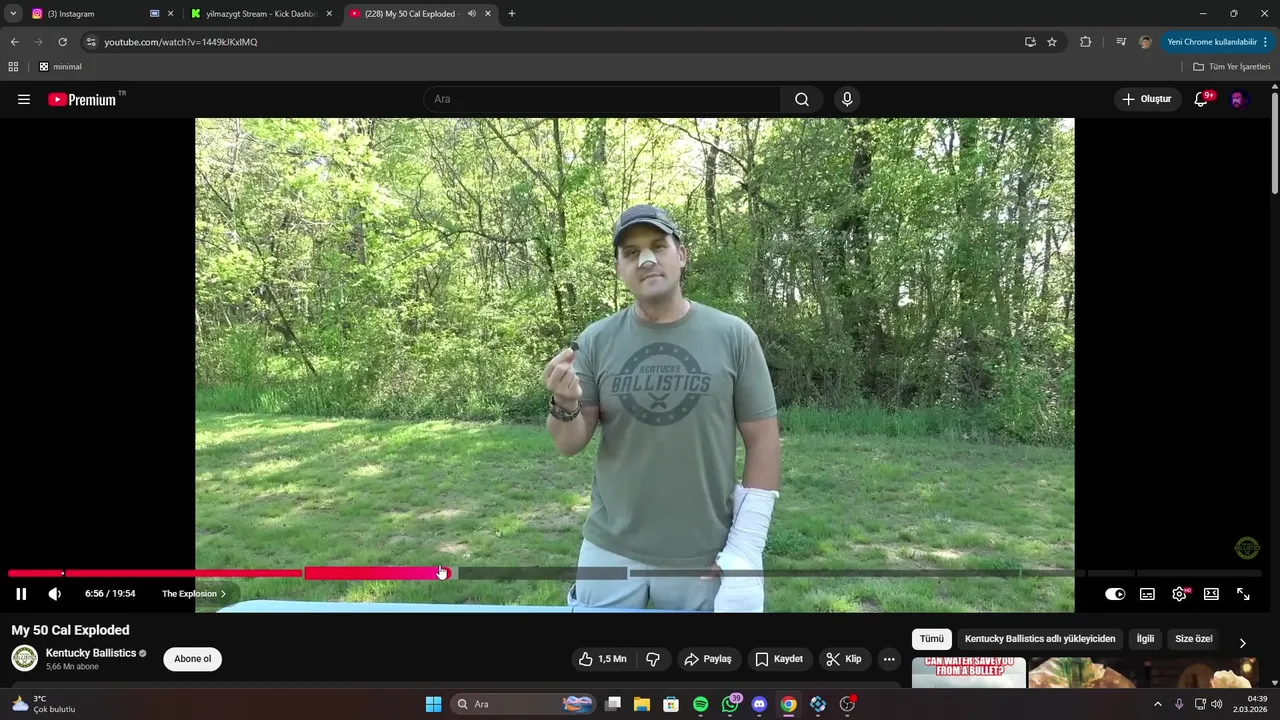Close the My 50 Cal Exploded tab
Image resolution: width=1280 pixels, height=720 pixels.
[x=488, y=14]
